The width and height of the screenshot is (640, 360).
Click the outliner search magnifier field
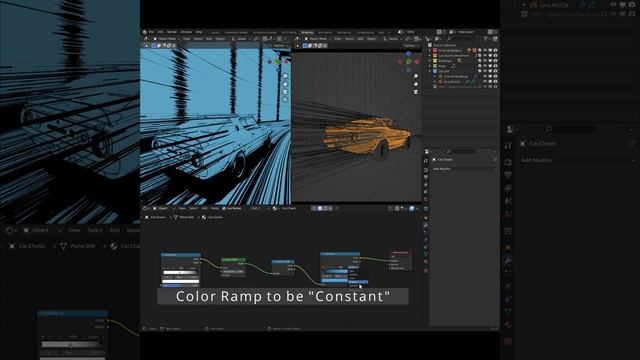pos(463,39)
